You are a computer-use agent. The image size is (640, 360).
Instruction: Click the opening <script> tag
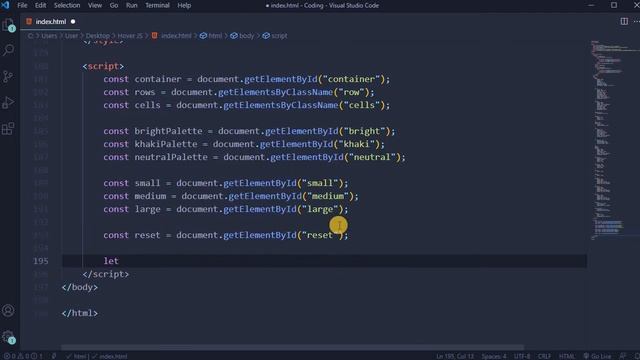(103, 66)
